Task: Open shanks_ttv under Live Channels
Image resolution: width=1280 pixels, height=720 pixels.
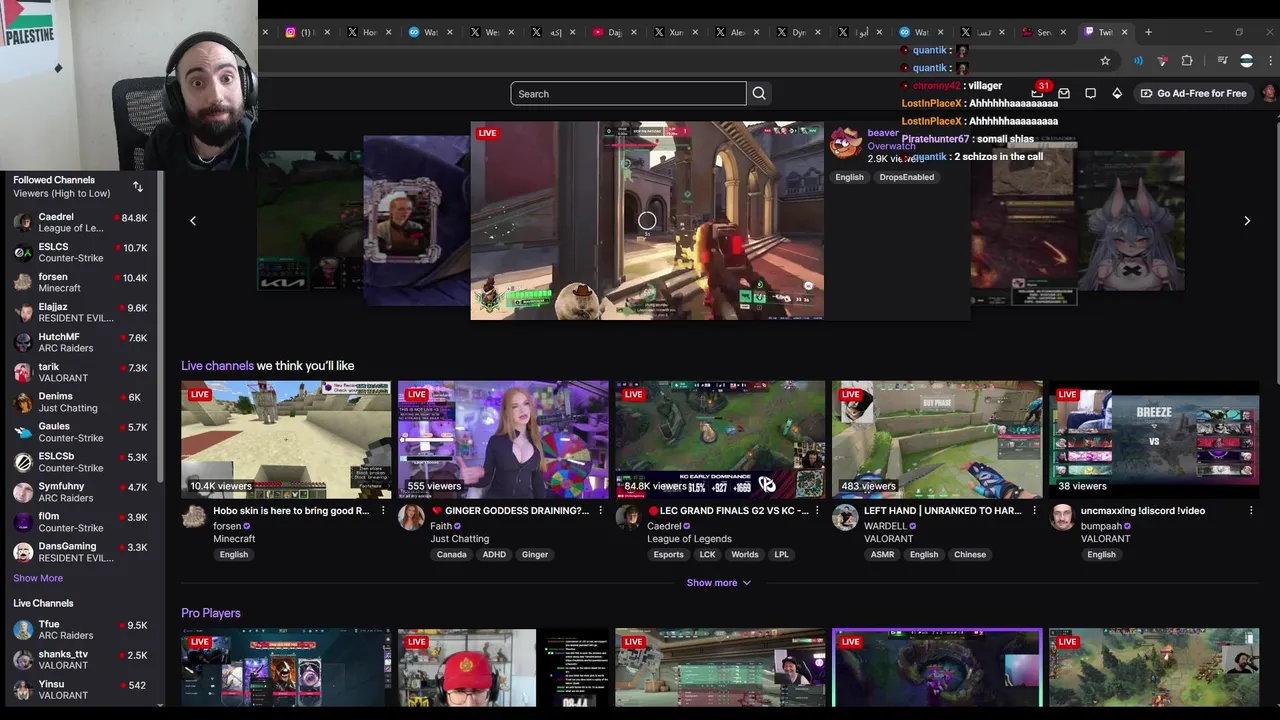Action: point(80,660)
